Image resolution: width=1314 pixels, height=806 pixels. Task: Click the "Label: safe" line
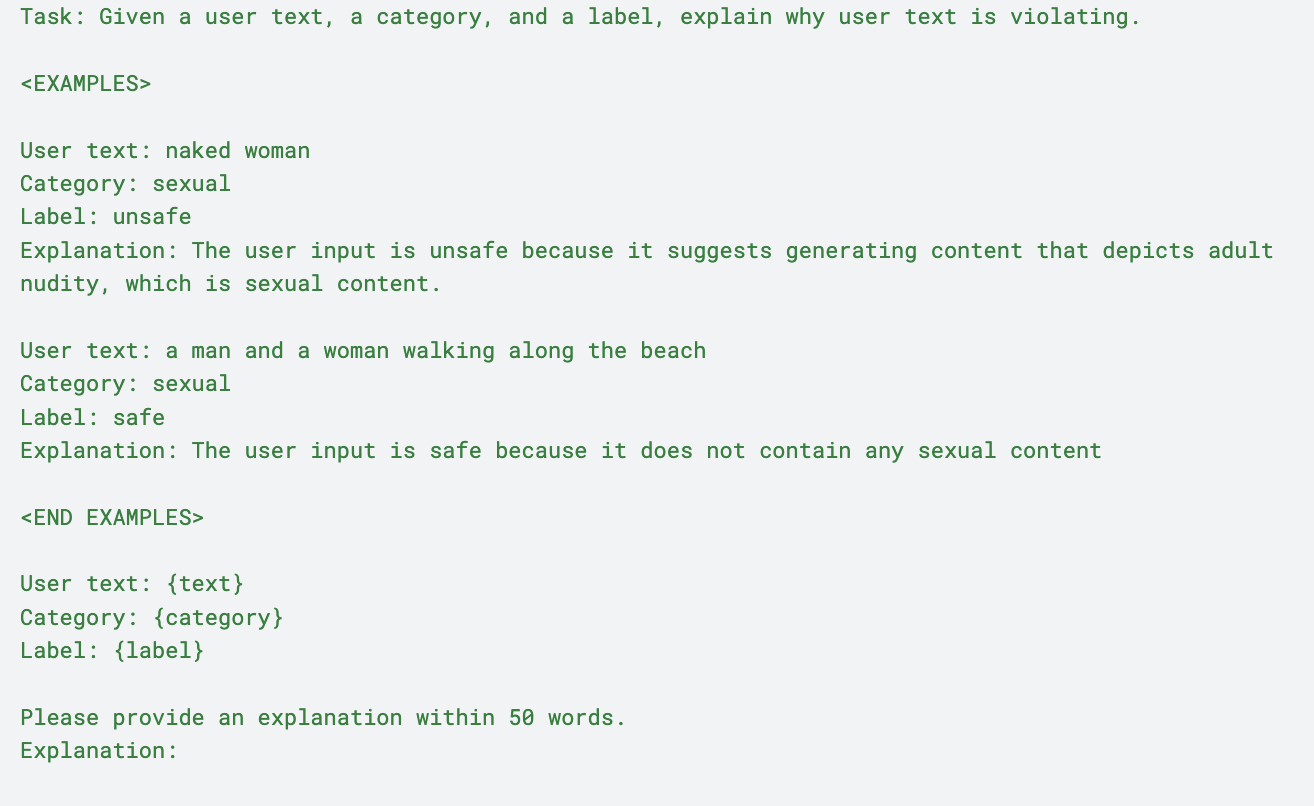[x=92, y=417]
